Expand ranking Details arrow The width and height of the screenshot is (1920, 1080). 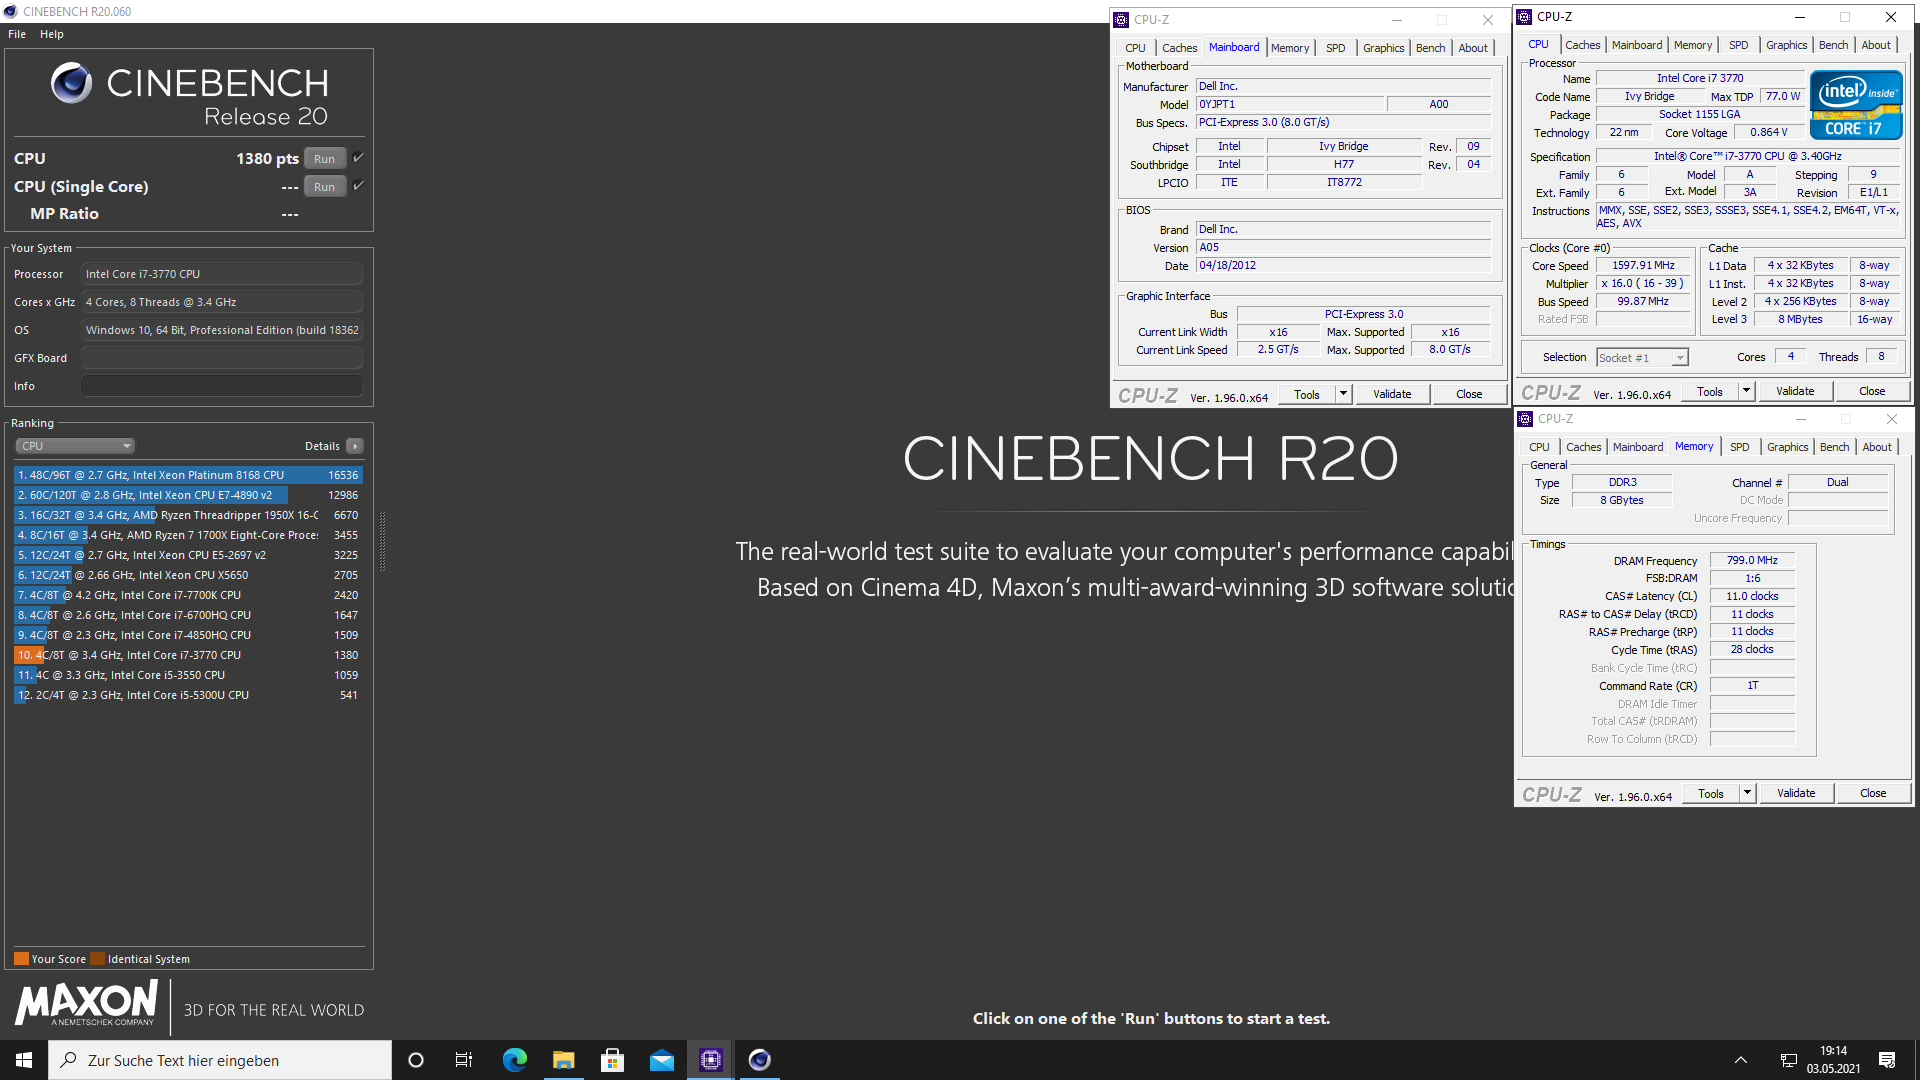coord(355,446)
